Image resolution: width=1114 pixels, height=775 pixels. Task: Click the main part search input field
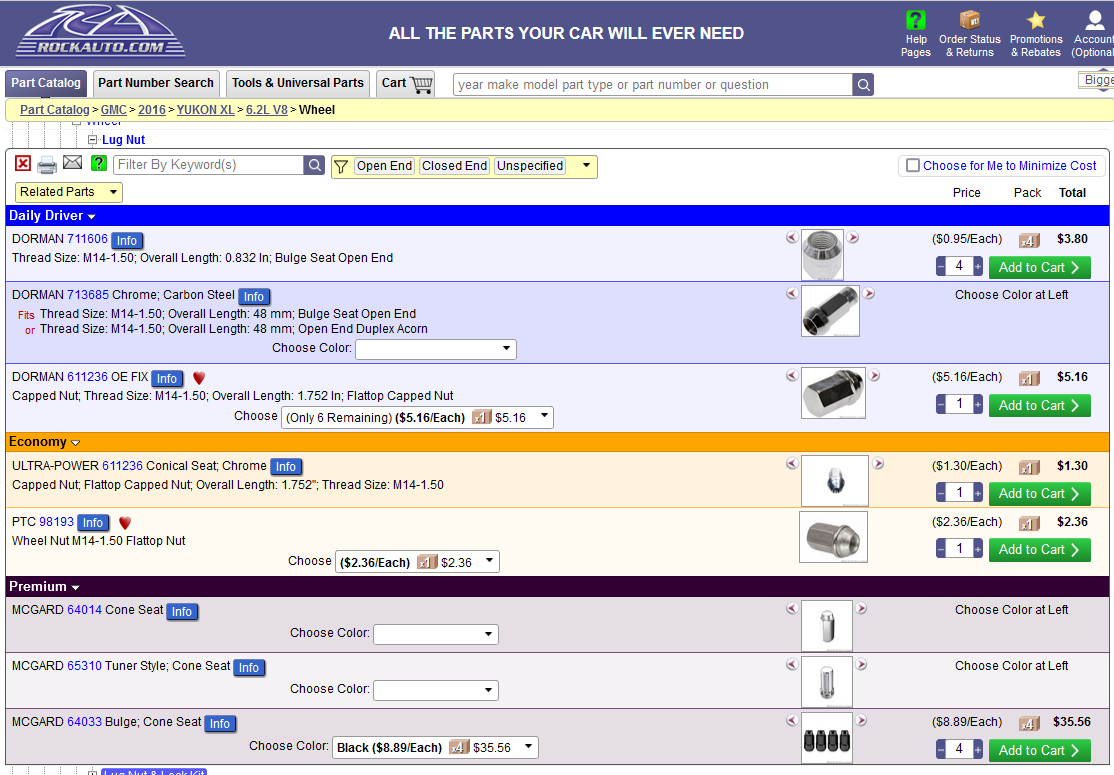[x=653, y=85]
